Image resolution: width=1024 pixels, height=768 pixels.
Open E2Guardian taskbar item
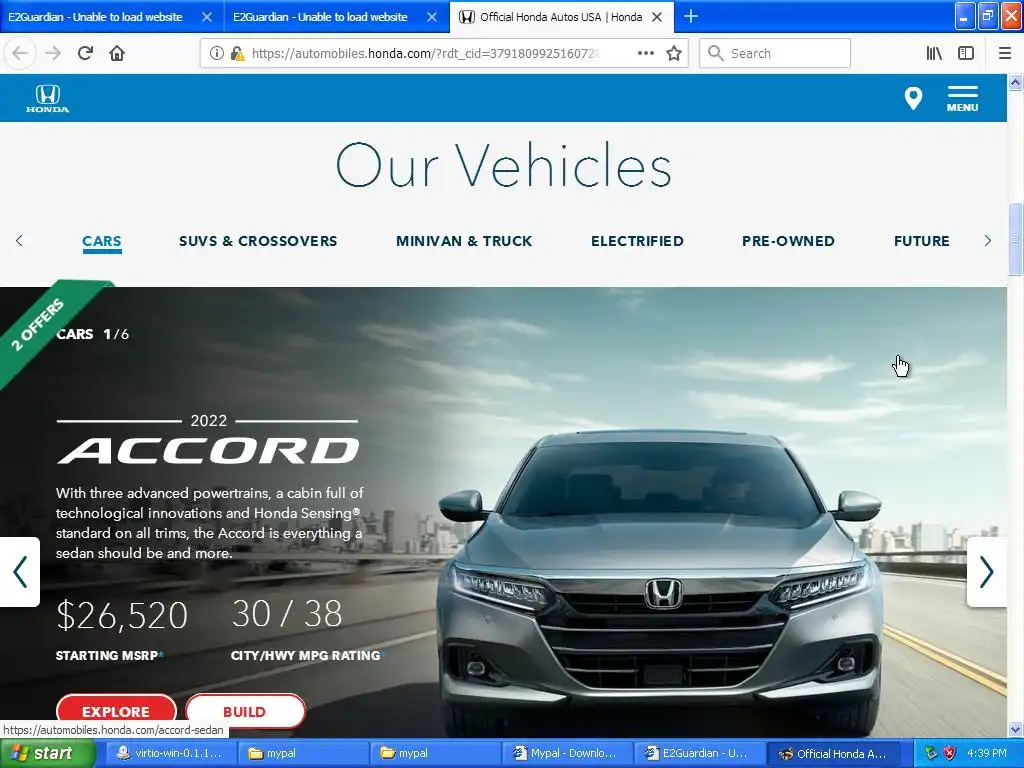pos(697,753)
